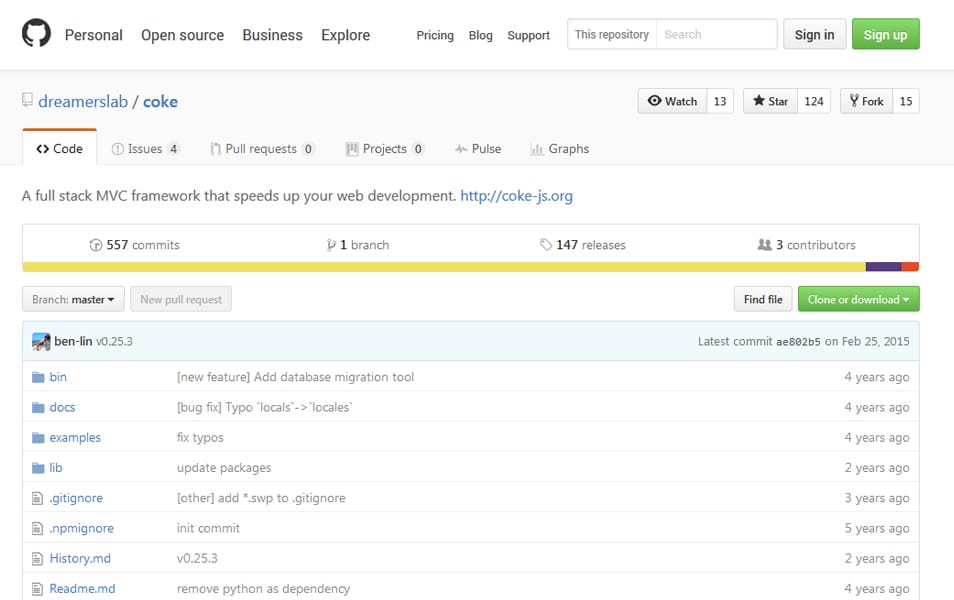This screenshot has width=954, height=600.
Task: Open the v0.25.3 commit message beside ben-lin
Action: [x=114, y=341]
